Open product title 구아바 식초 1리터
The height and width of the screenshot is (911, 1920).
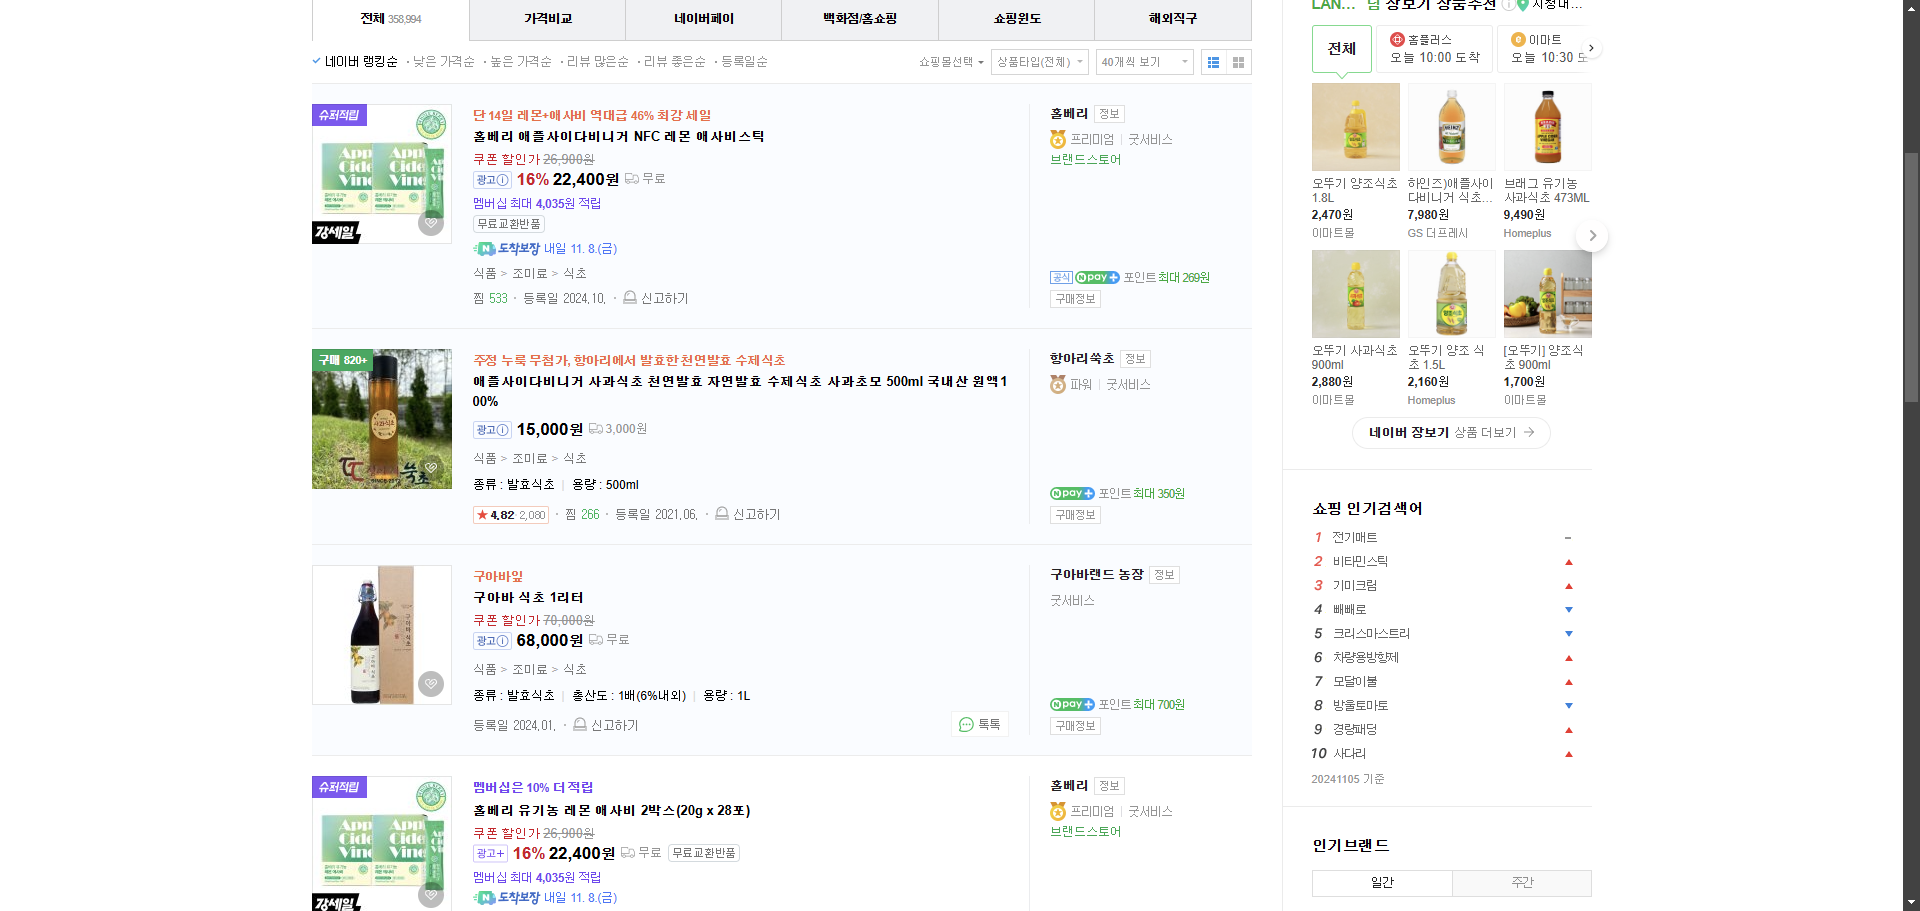pyautogui.click(x=528, y=598)
